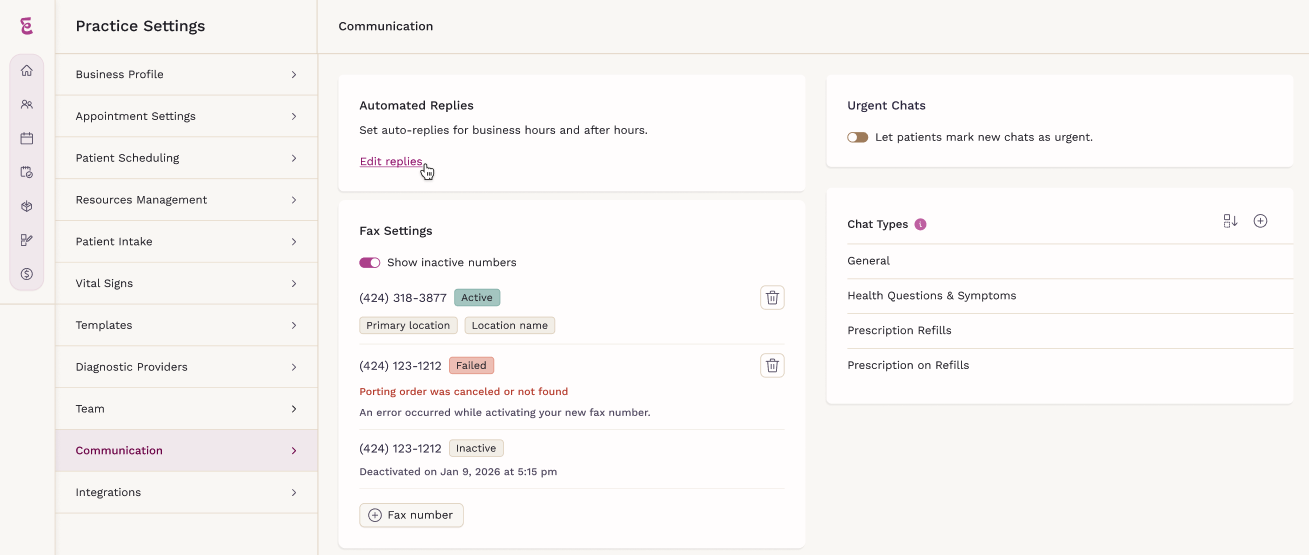This screenshot has height=555, width=1309.
Task: Click the add Fax number button
Action: (411, 515)
